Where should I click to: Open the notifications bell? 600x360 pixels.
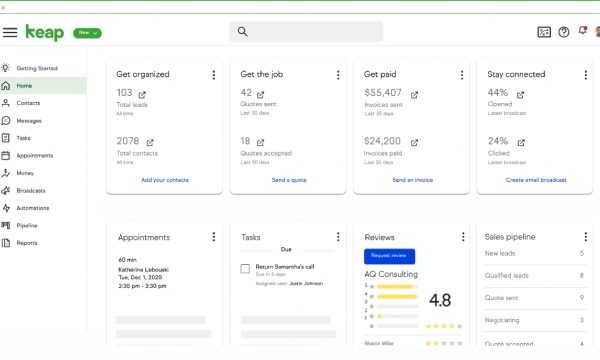pos(582,31)
